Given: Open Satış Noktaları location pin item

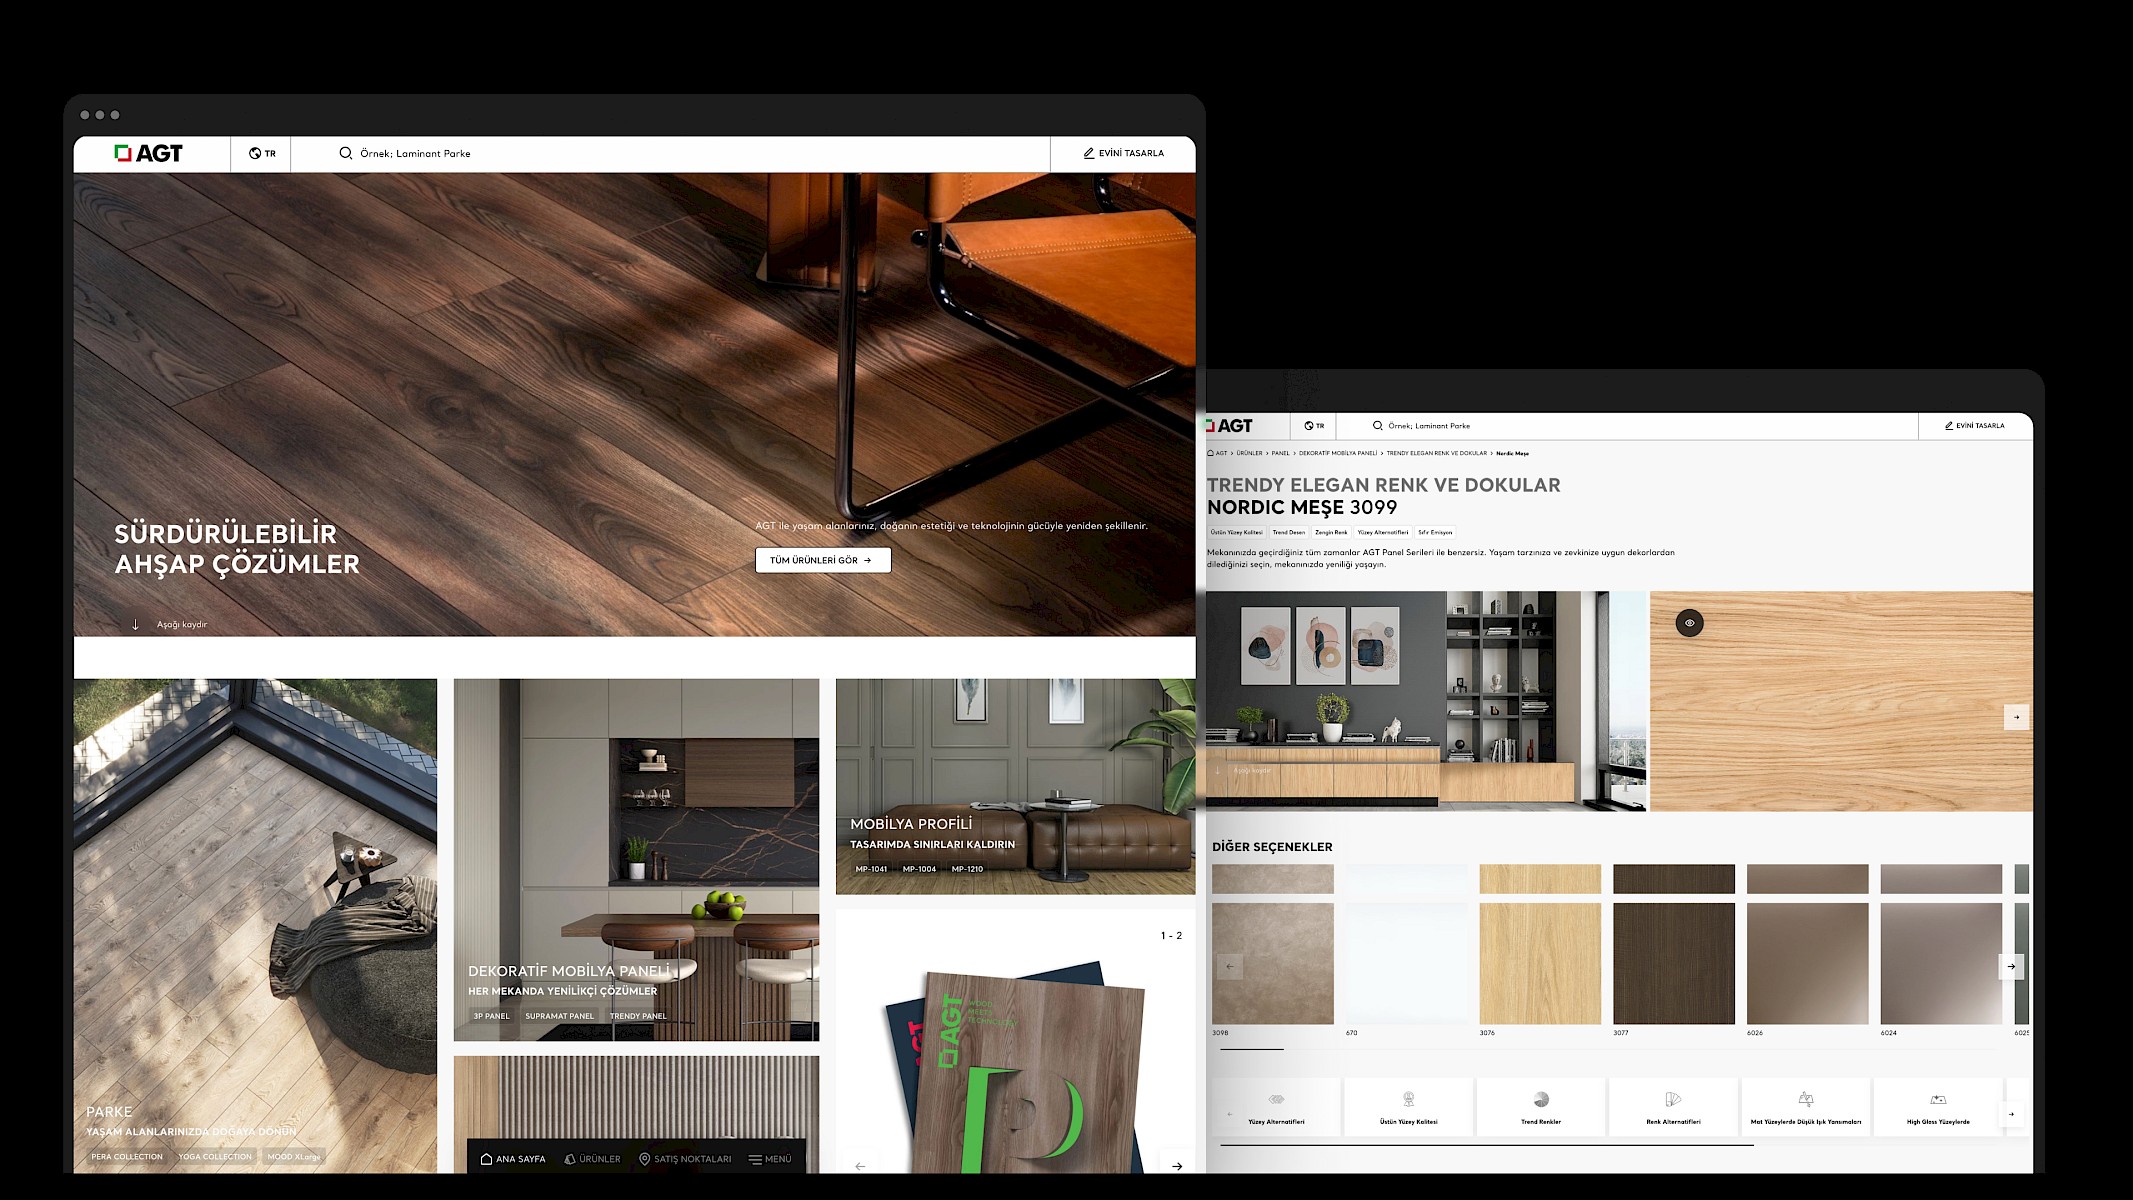Looking at the screenshot, I should coord(685,1159).
